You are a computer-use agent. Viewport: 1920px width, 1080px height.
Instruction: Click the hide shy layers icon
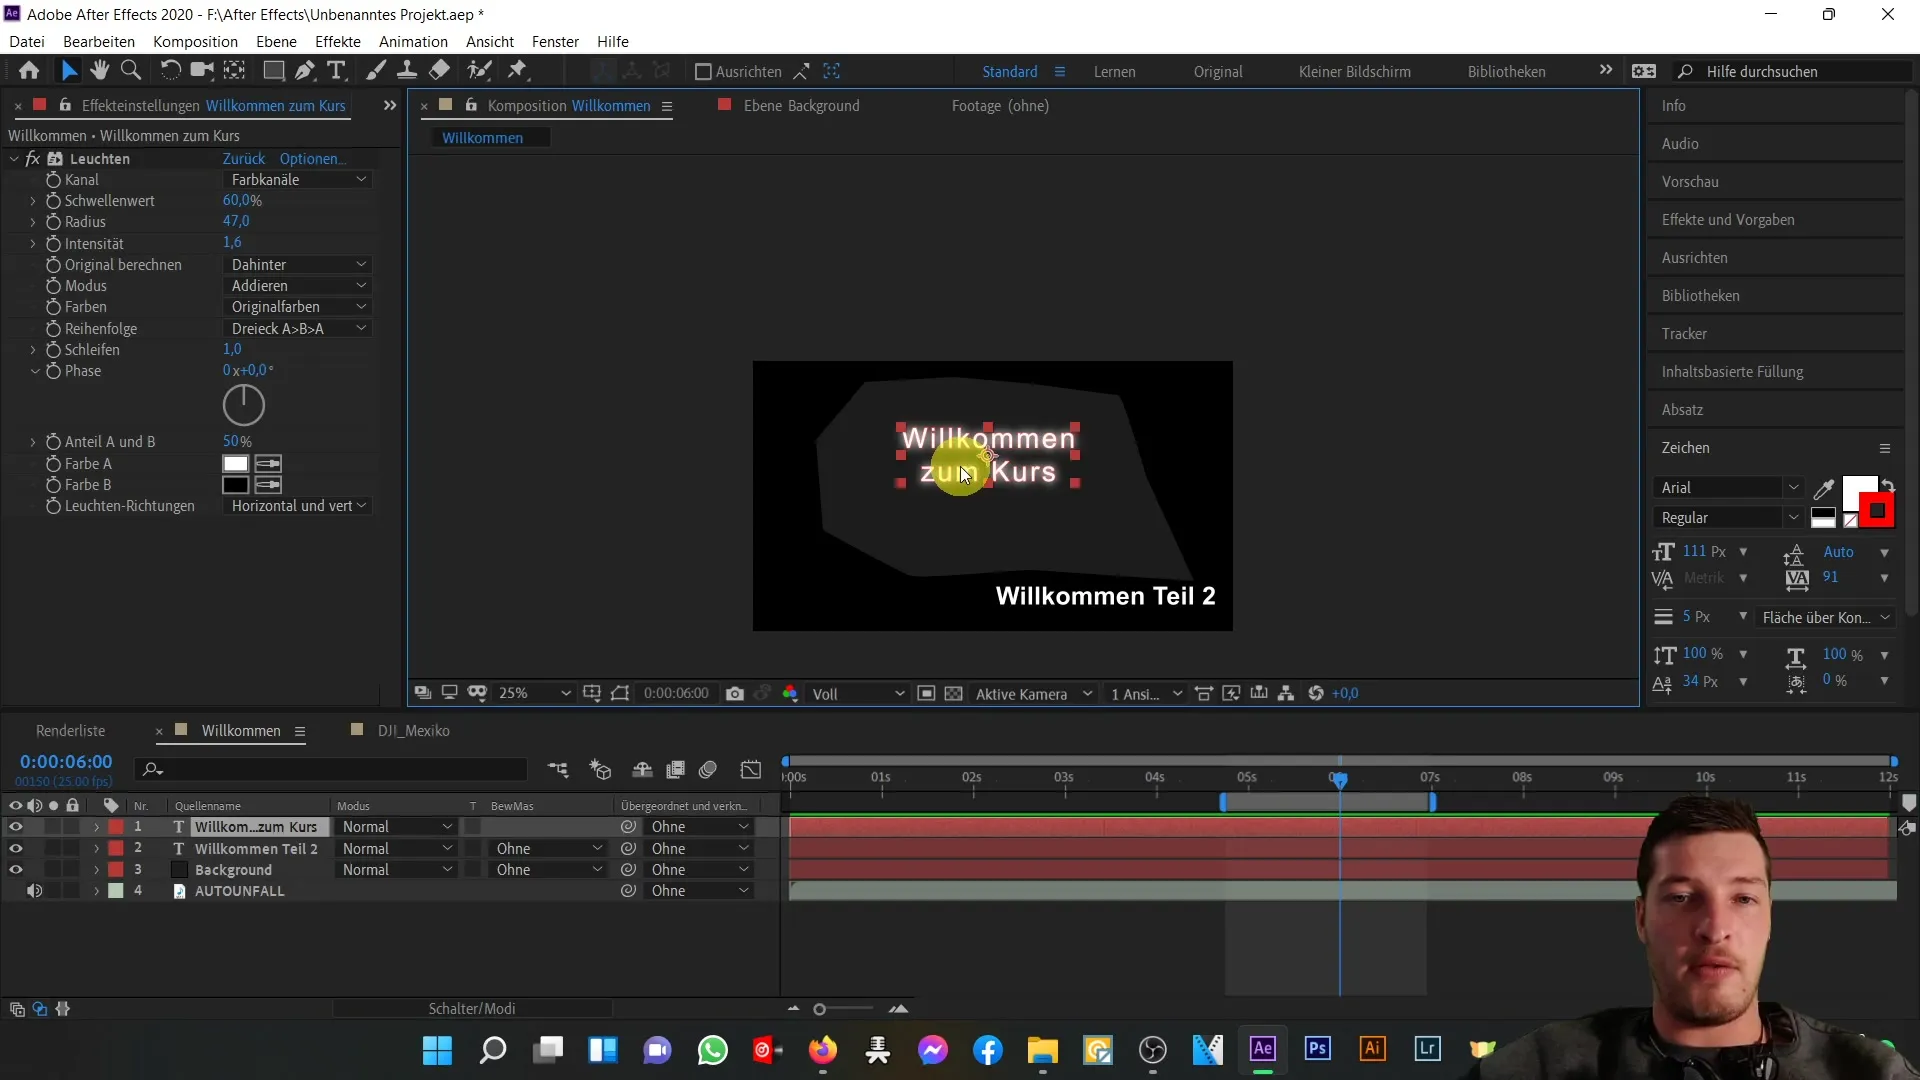tap(642, 769)
